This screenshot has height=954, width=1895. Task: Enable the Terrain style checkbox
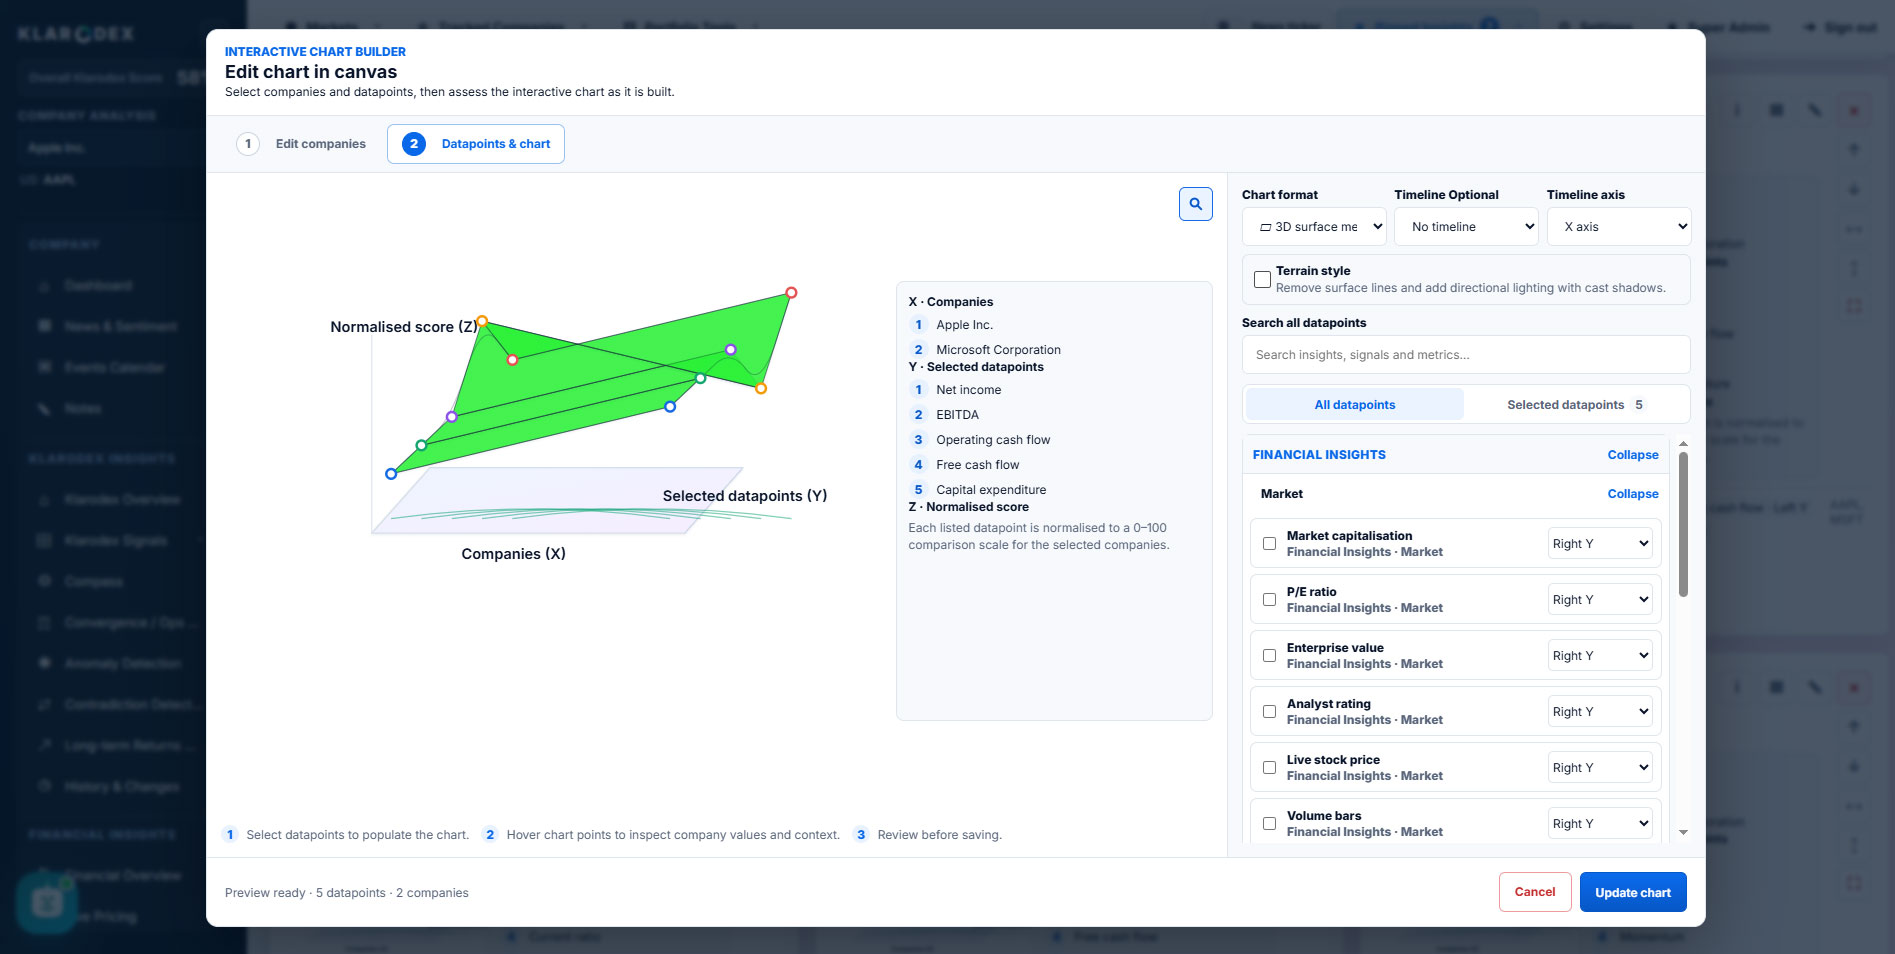1263,279
